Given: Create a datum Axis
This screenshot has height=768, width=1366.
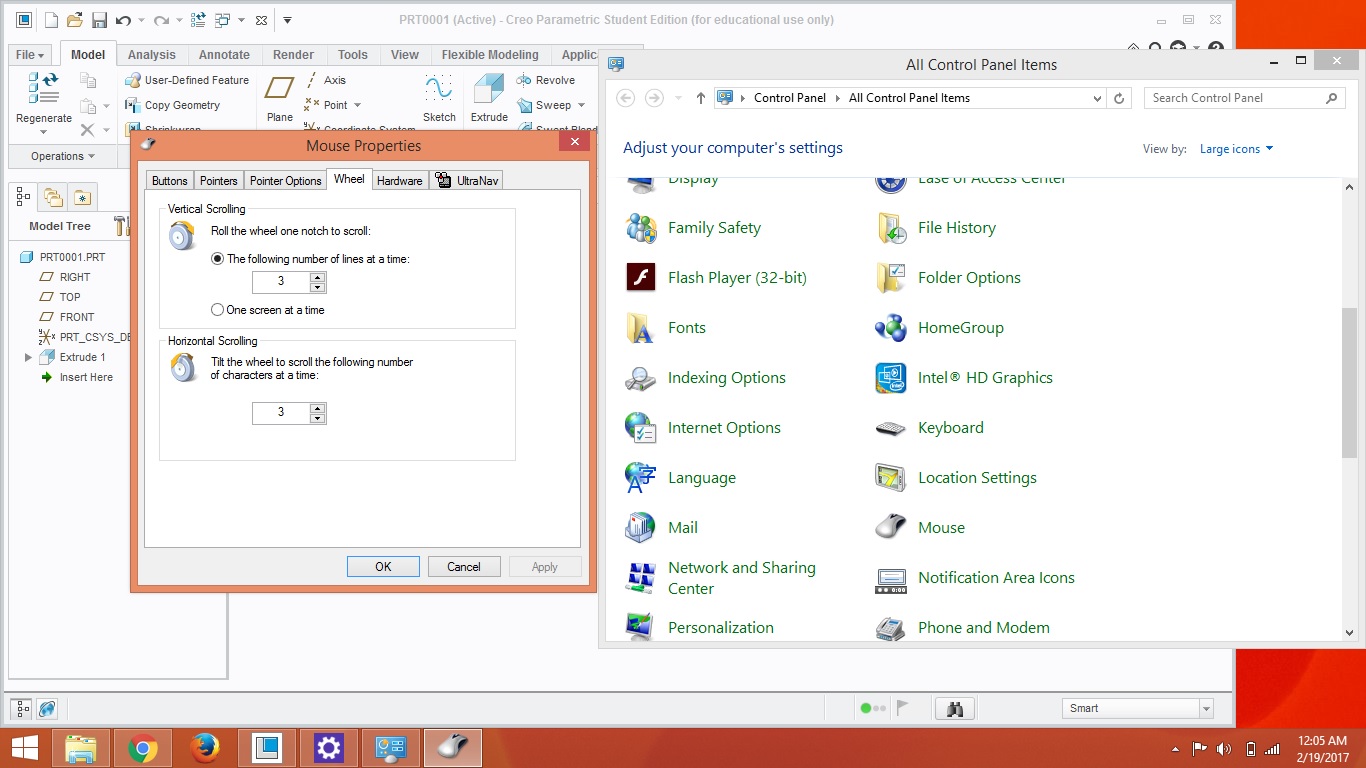Looking at the screenshot, I should pos(326,80).
